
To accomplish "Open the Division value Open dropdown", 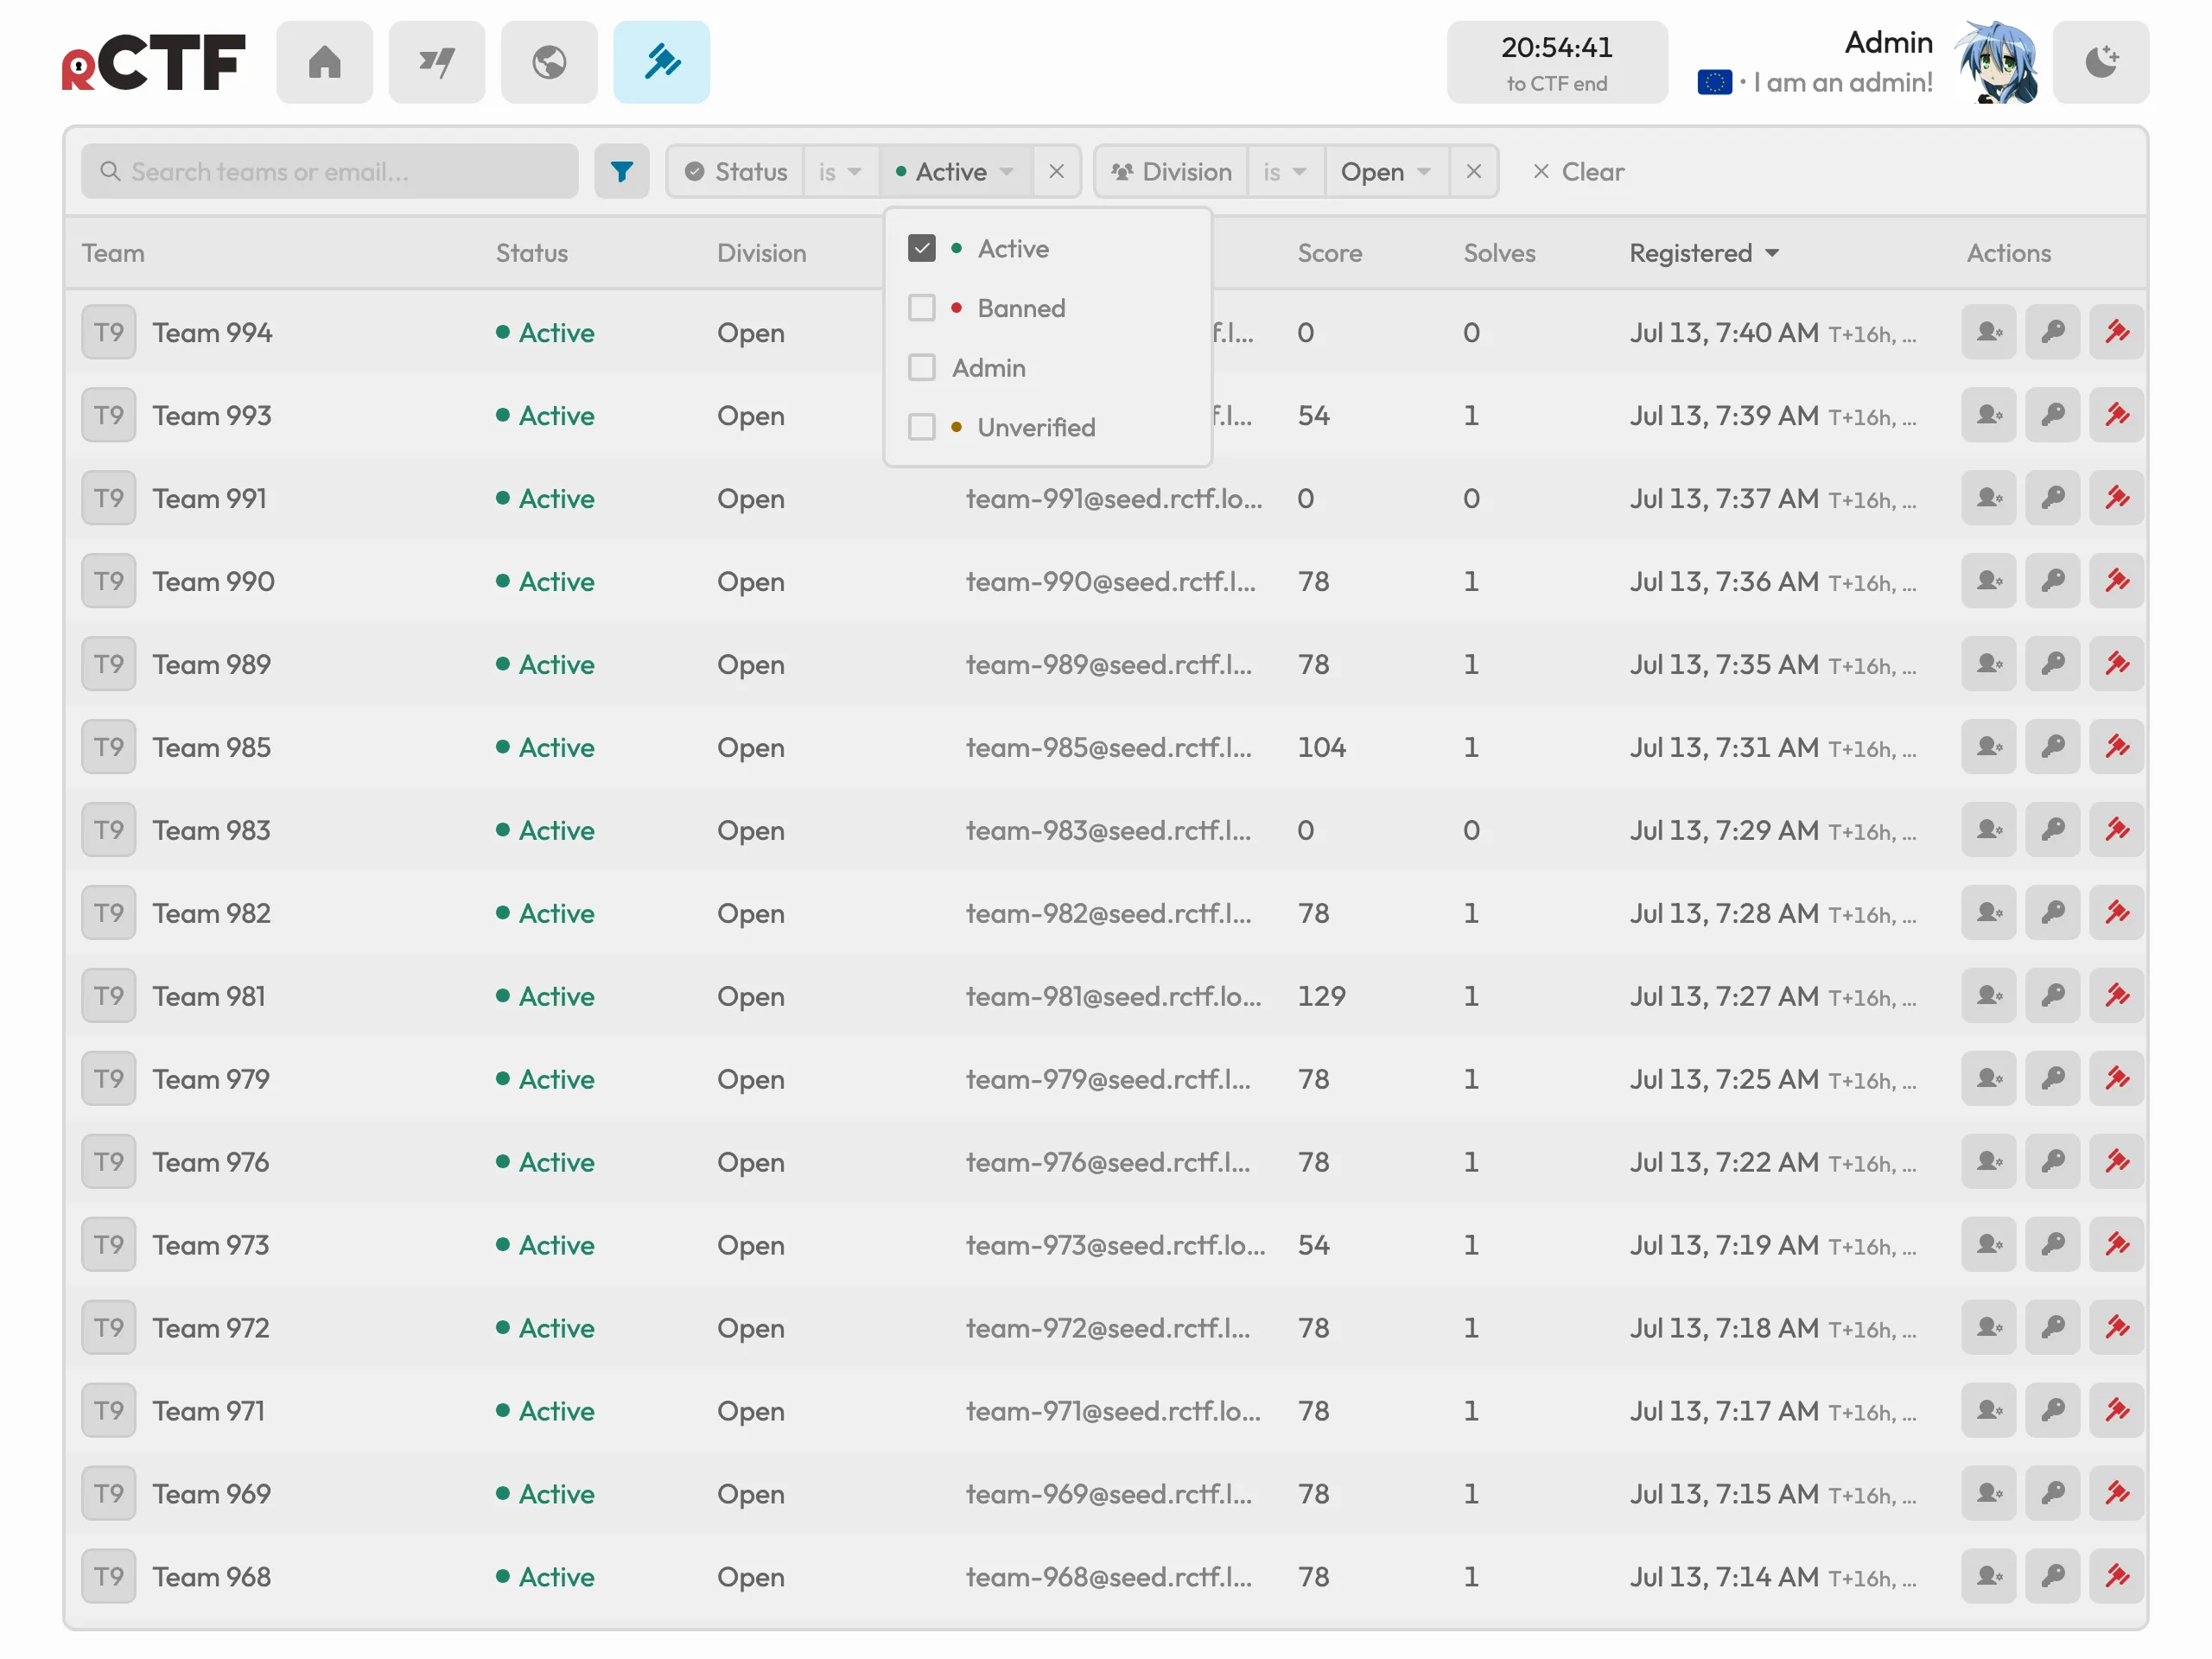I will pos(1386,172).
